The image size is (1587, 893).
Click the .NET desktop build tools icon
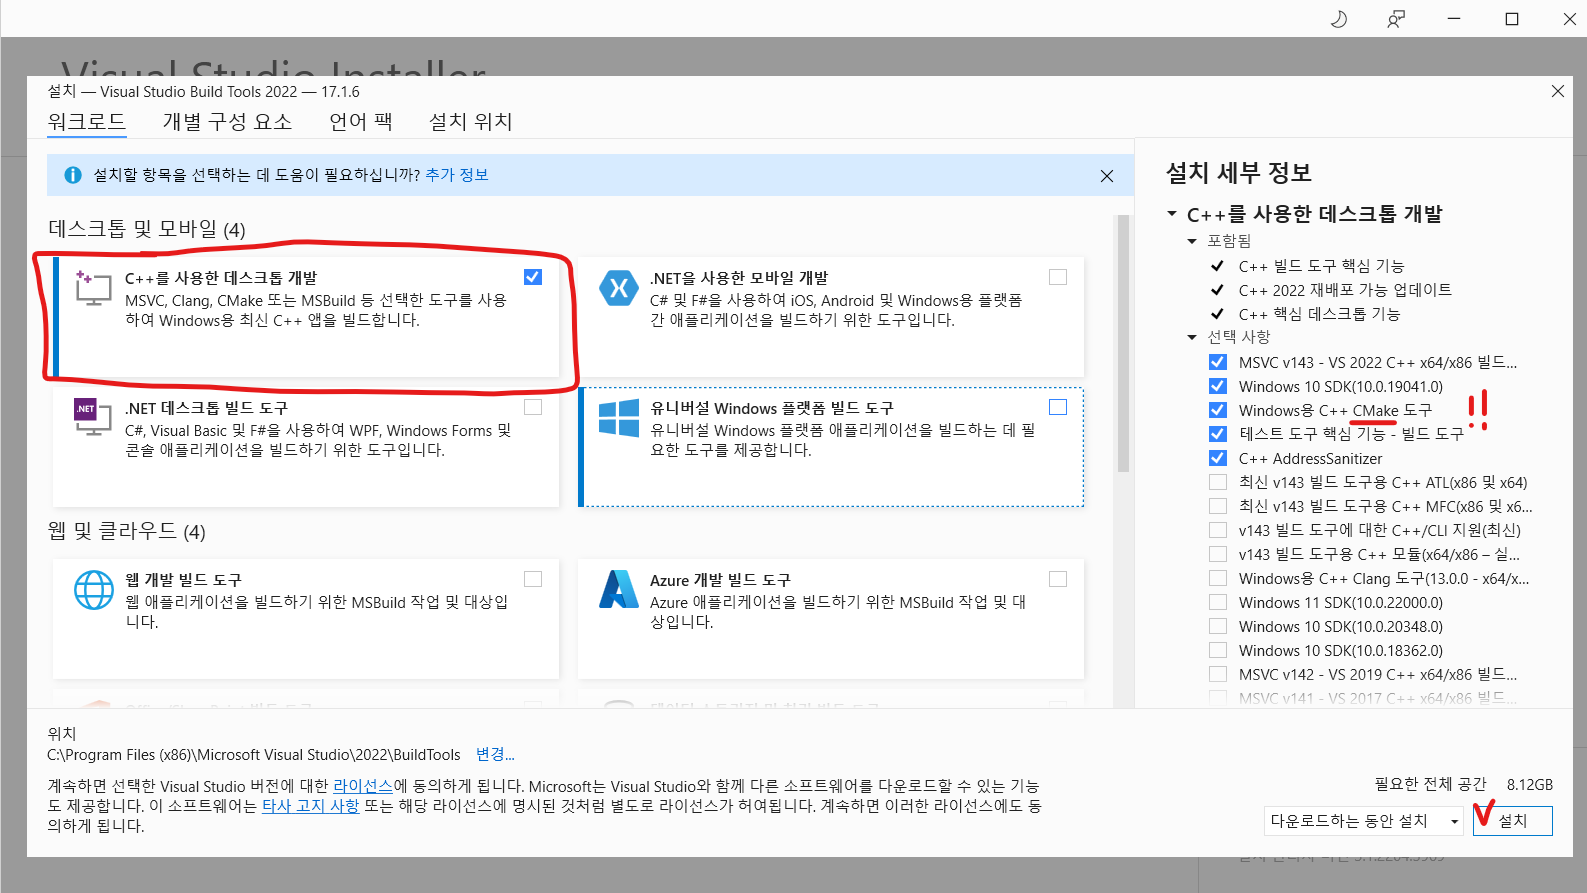pos(93,417)
